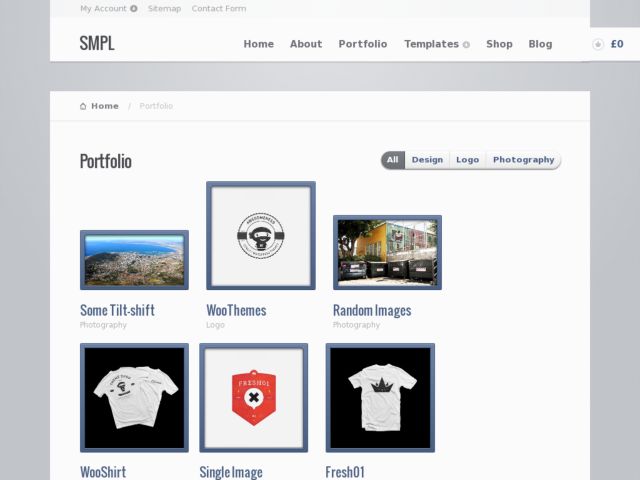The height and width of the screenshot is (480, 640).
Task: Click the £0 cart total
Action: (x=617, y=44)
